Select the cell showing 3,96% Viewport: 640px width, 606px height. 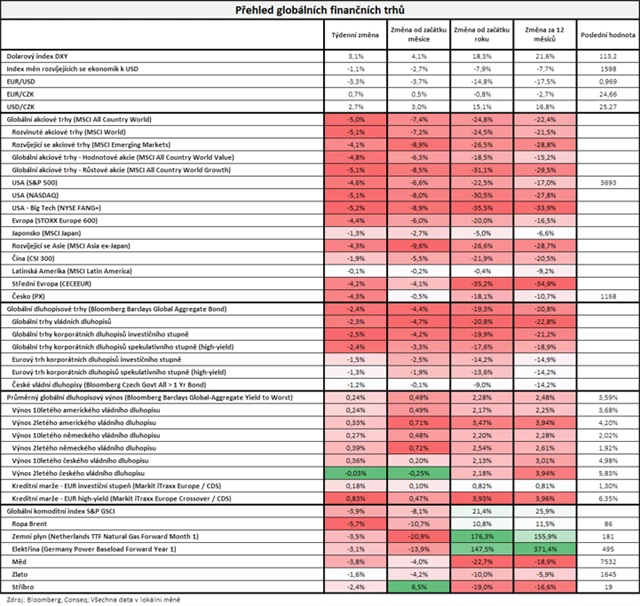click(544, 497)
